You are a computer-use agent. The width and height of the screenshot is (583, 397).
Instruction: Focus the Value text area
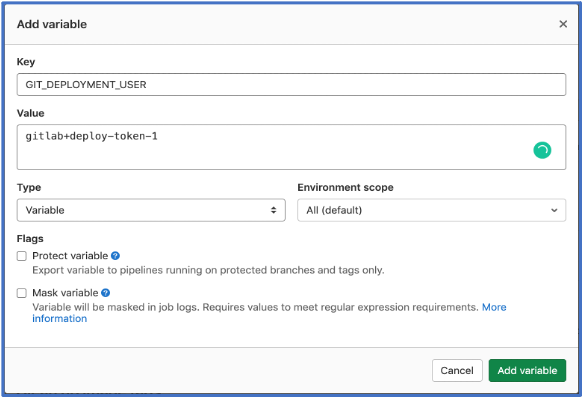(291, 147)
